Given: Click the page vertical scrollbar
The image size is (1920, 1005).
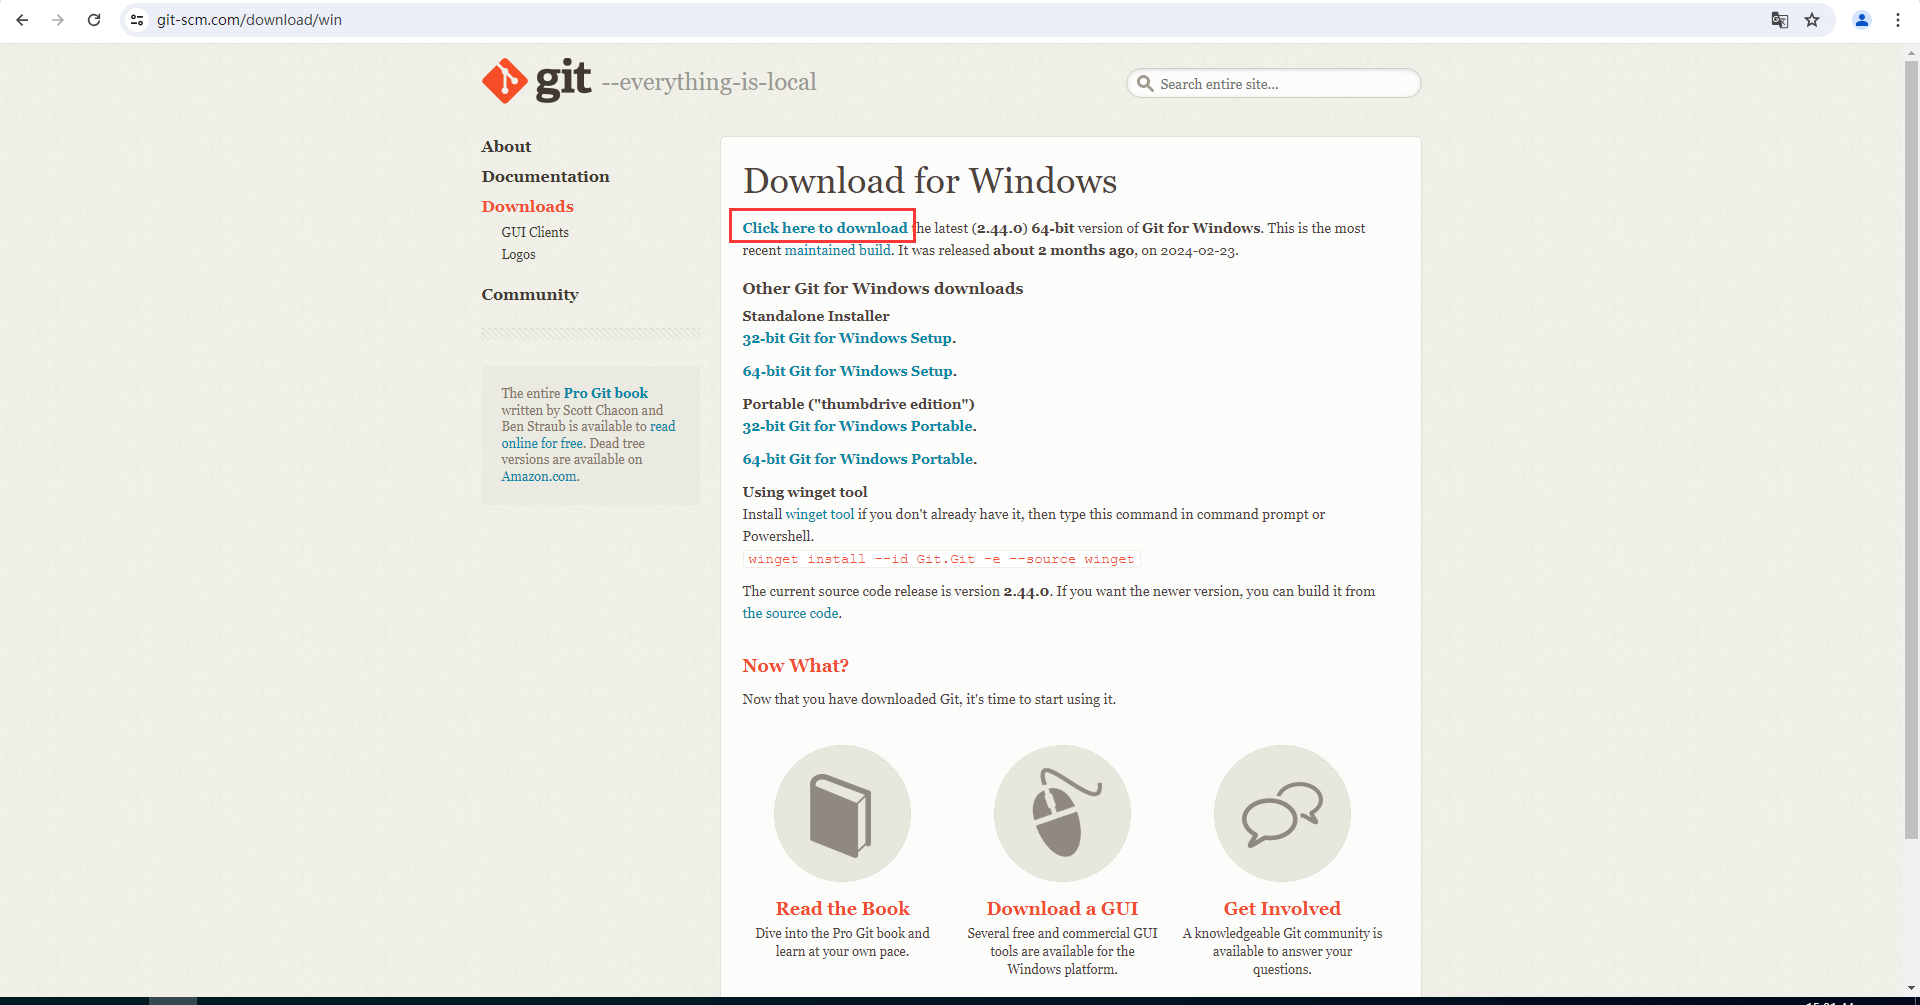Looking at the screenshot, I should point(1911,450).
